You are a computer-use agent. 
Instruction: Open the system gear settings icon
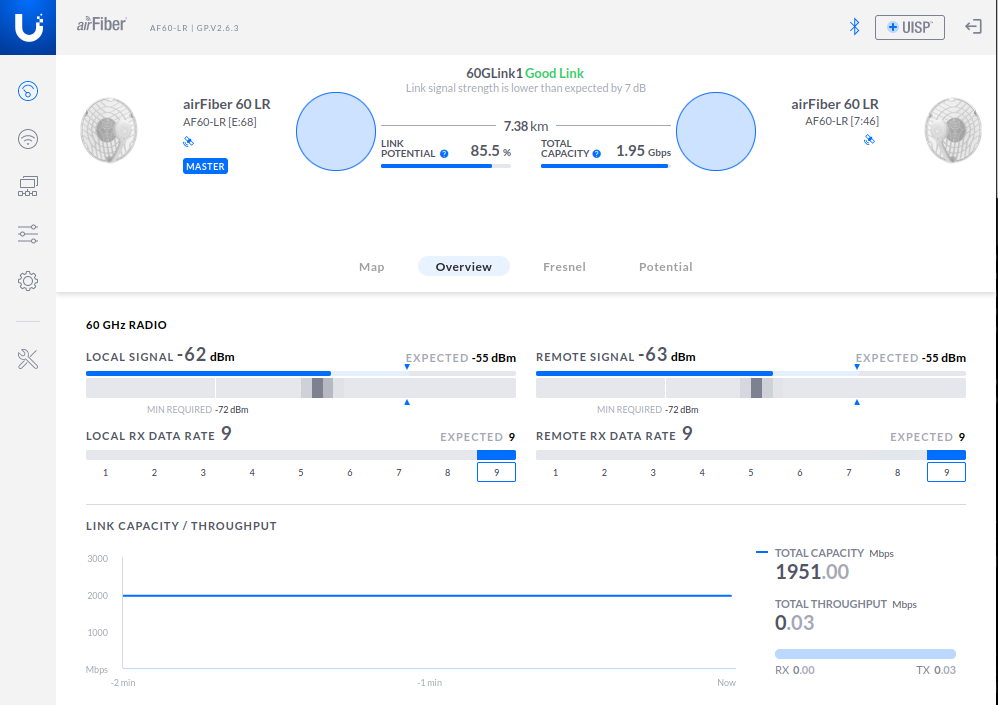point(28,281)
